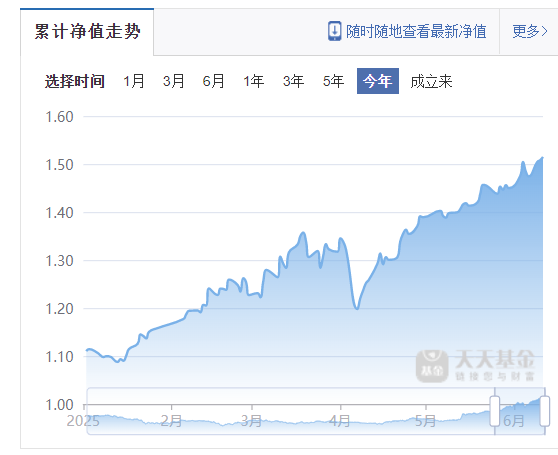Viewport: 558px width, 455px height.
Task: Click mini timeline near 5月 label
Action: point(426,421)
